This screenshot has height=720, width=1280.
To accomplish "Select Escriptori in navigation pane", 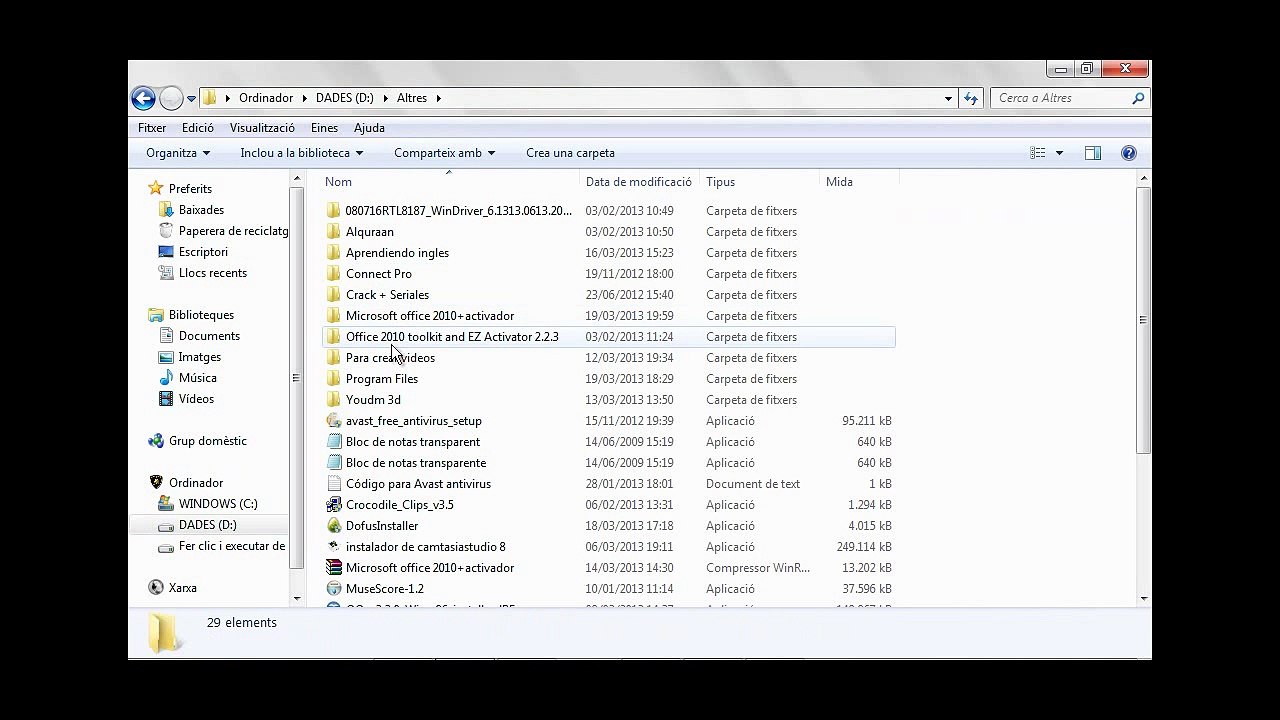I will pos(203,252).
